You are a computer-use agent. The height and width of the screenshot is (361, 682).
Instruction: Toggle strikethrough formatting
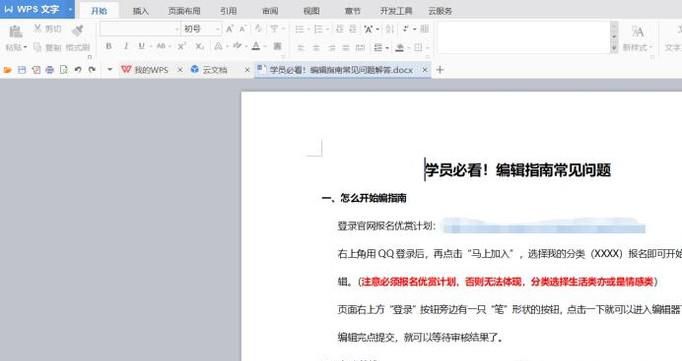coord(161,46)
